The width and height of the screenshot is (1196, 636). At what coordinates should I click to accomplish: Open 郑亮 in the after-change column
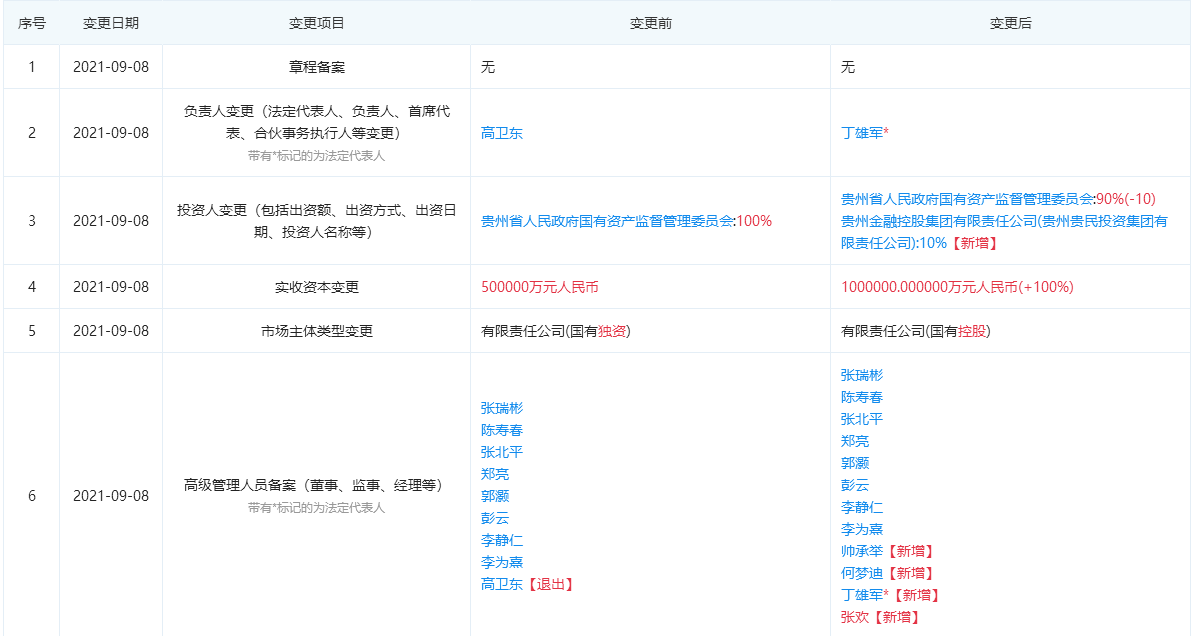click(854, 442)
